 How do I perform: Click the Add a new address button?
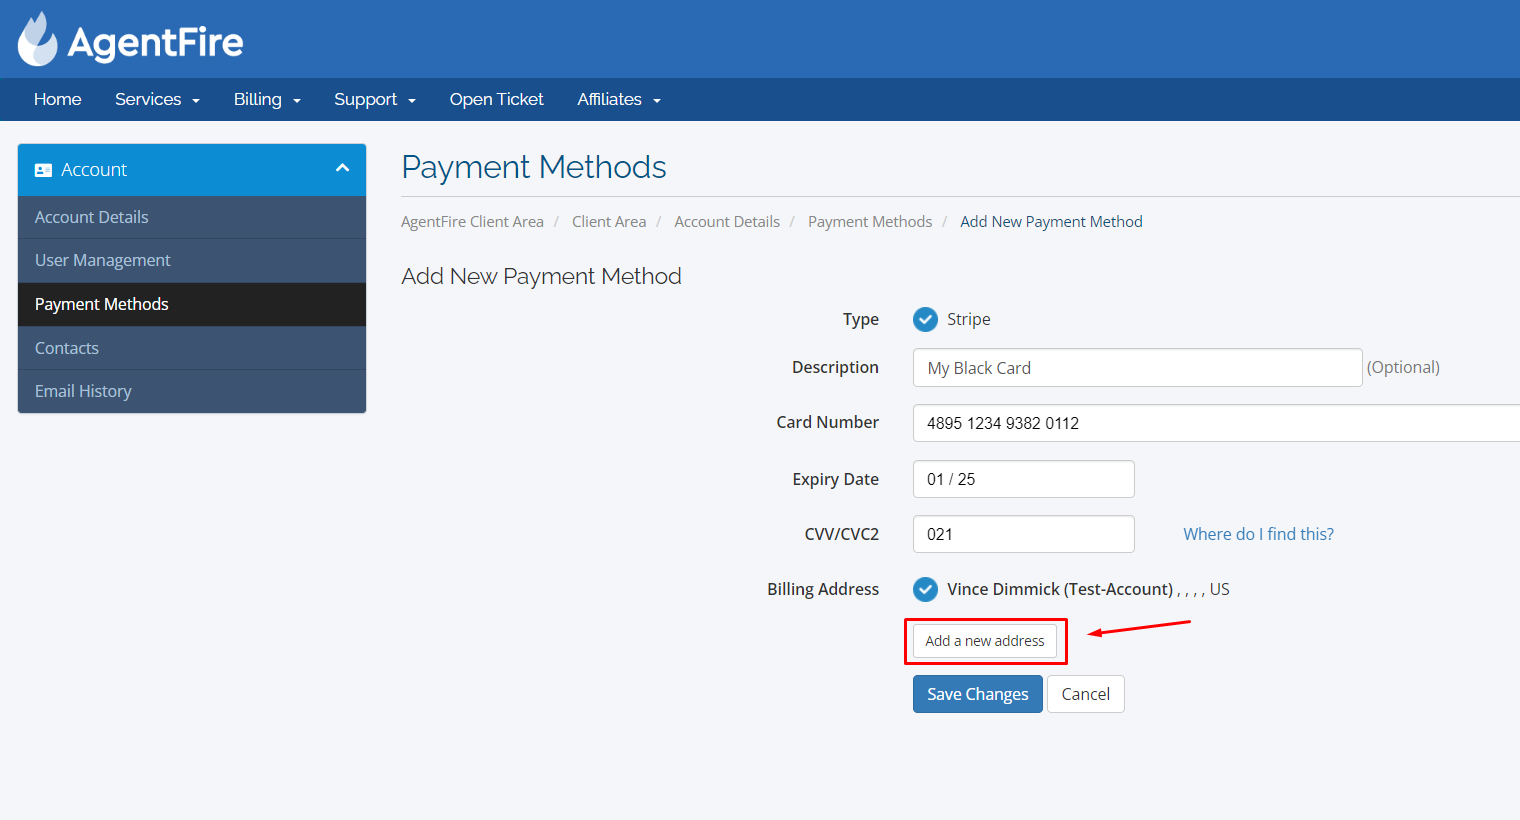(x=984, y=640)
